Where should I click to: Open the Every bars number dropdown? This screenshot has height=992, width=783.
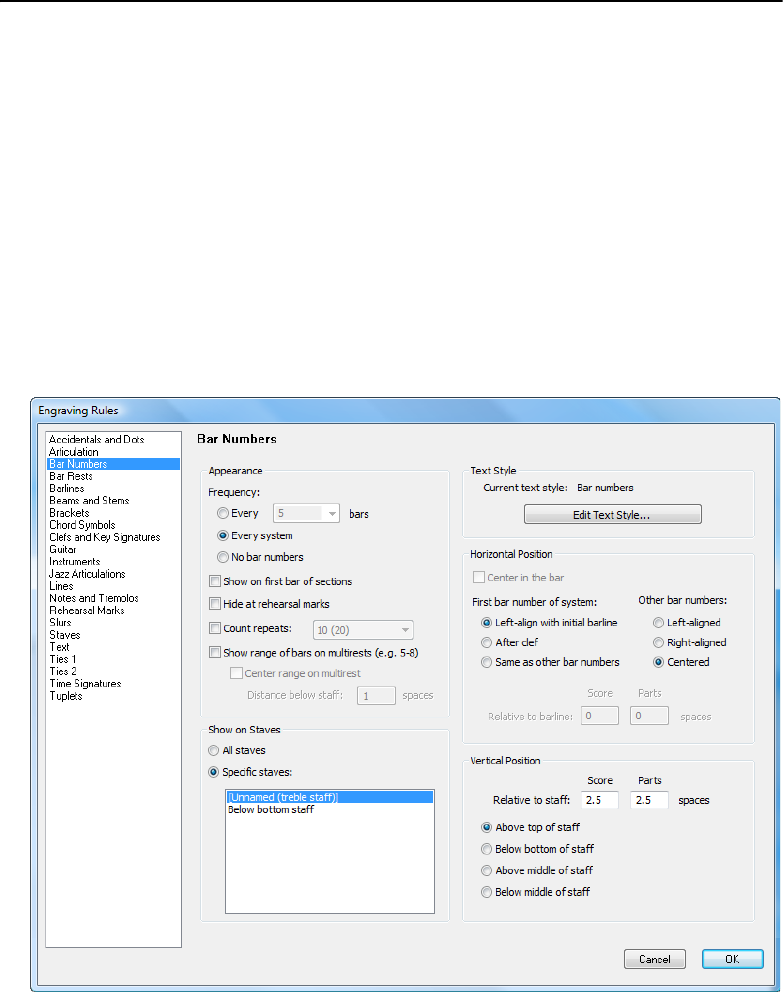point(307,513)
